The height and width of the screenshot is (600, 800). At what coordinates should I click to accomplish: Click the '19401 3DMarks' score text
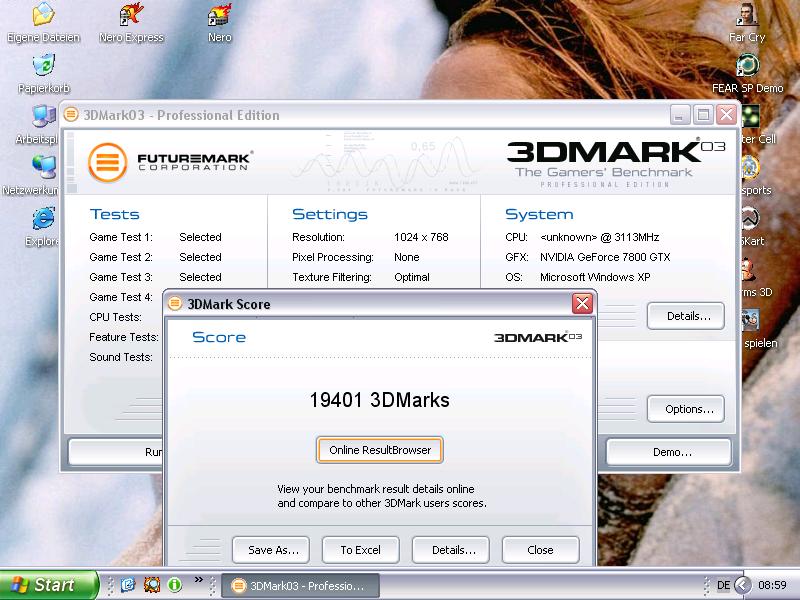click(x=380, y=400)
